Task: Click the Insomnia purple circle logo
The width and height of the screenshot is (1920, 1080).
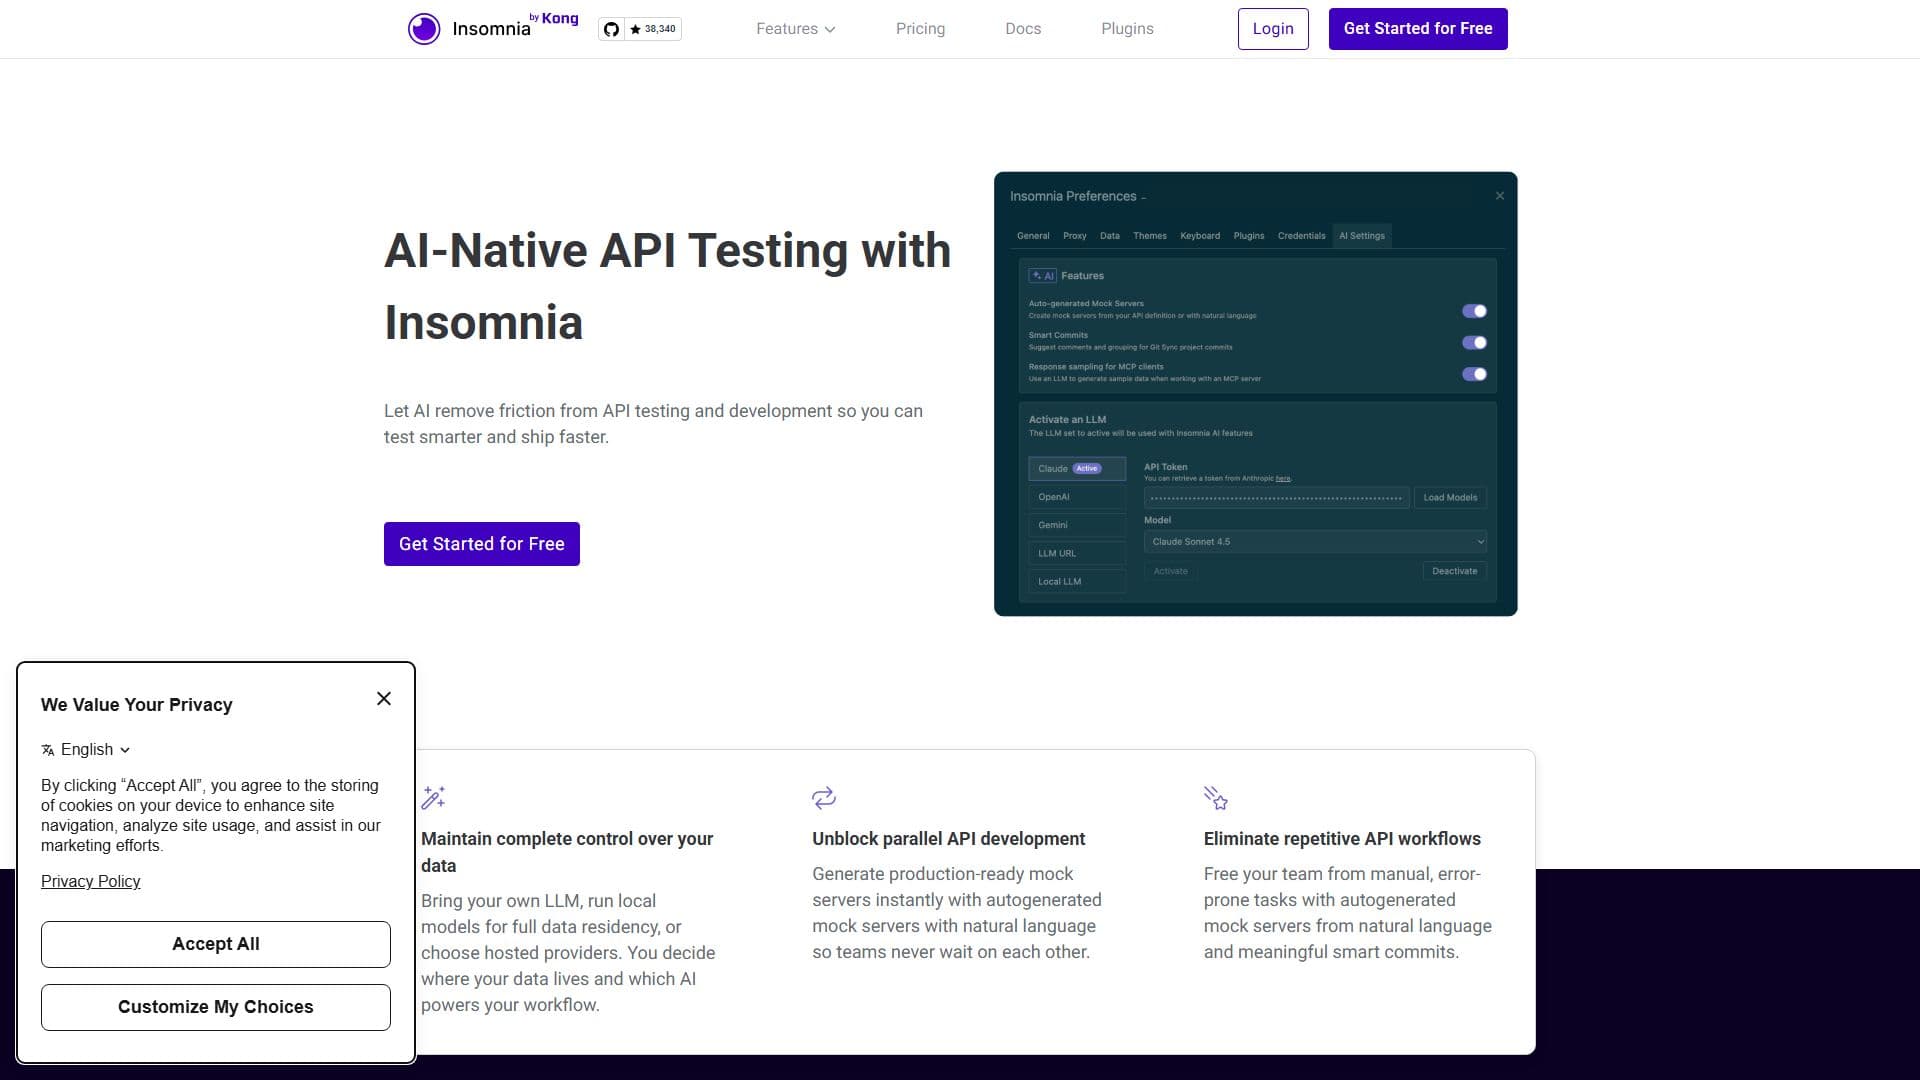Action: (424, 29)
